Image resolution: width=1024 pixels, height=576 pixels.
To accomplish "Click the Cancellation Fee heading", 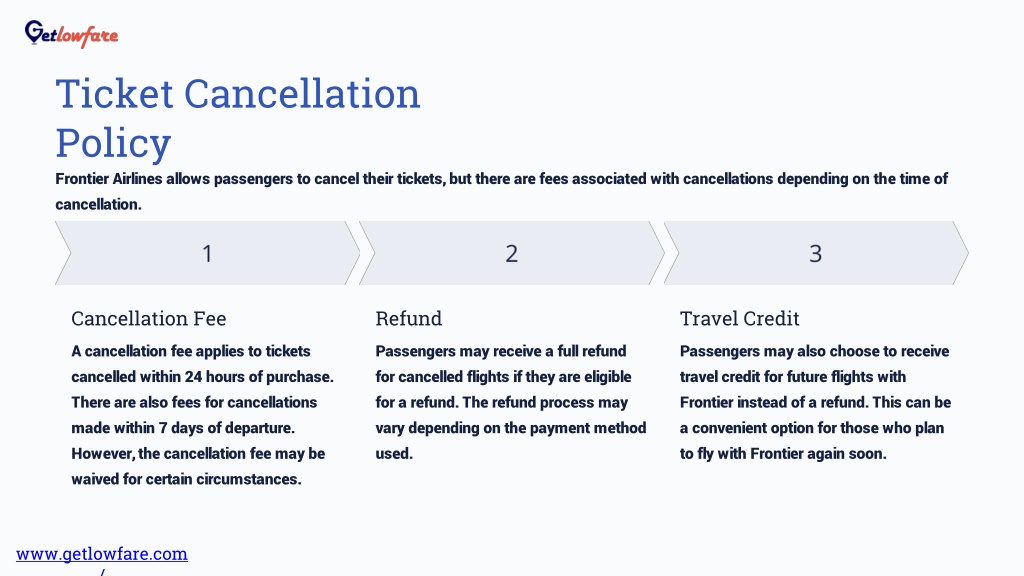I will click(149, 318).
